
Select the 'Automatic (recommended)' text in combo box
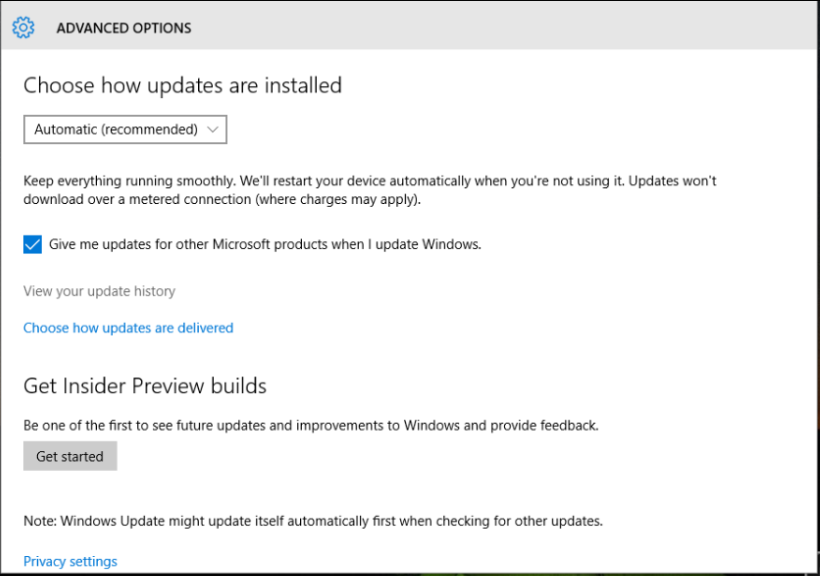(116, 129)
